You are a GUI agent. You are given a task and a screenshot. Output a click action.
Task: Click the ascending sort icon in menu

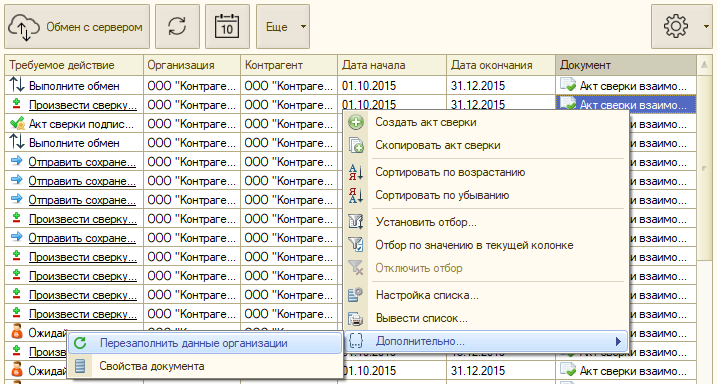pyautogui.click(x=356, y=172)
